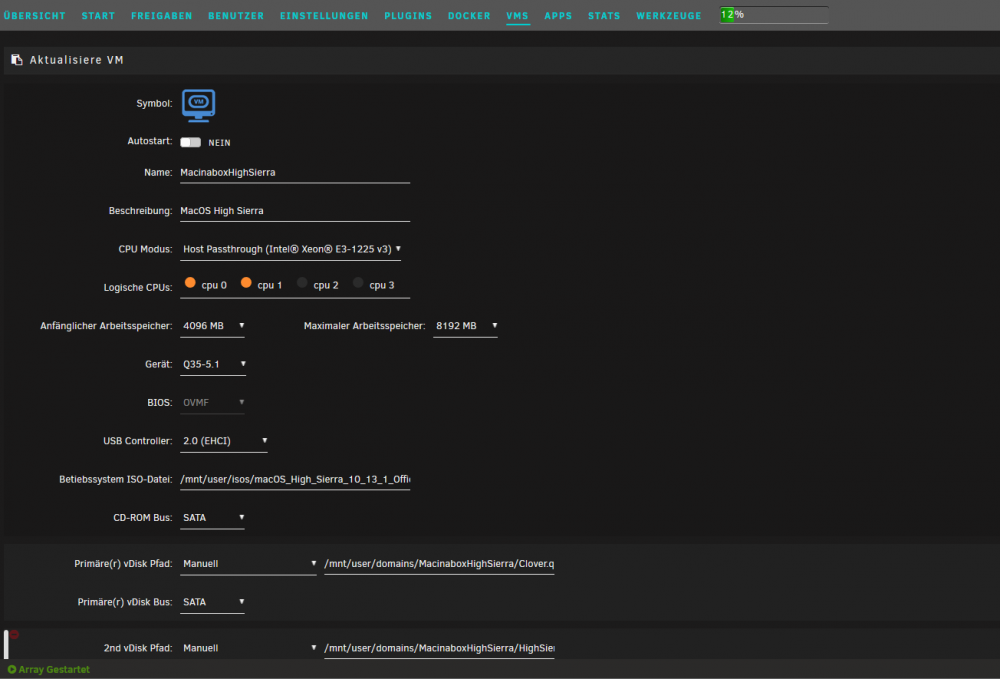
Task: Click the 2nd vDisk HighSierra path field
Action: (x=439, y=648)
